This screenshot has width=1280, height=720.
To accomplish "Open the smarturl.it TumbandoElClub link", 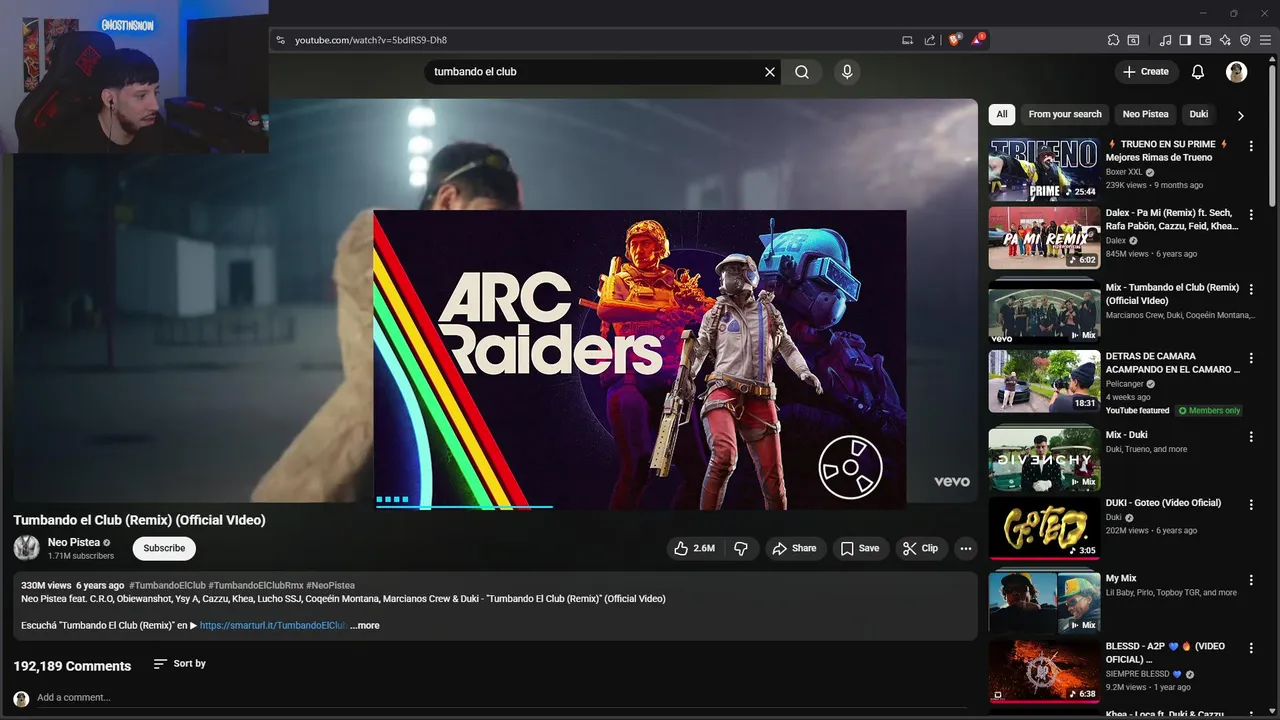I will (272, 626).
